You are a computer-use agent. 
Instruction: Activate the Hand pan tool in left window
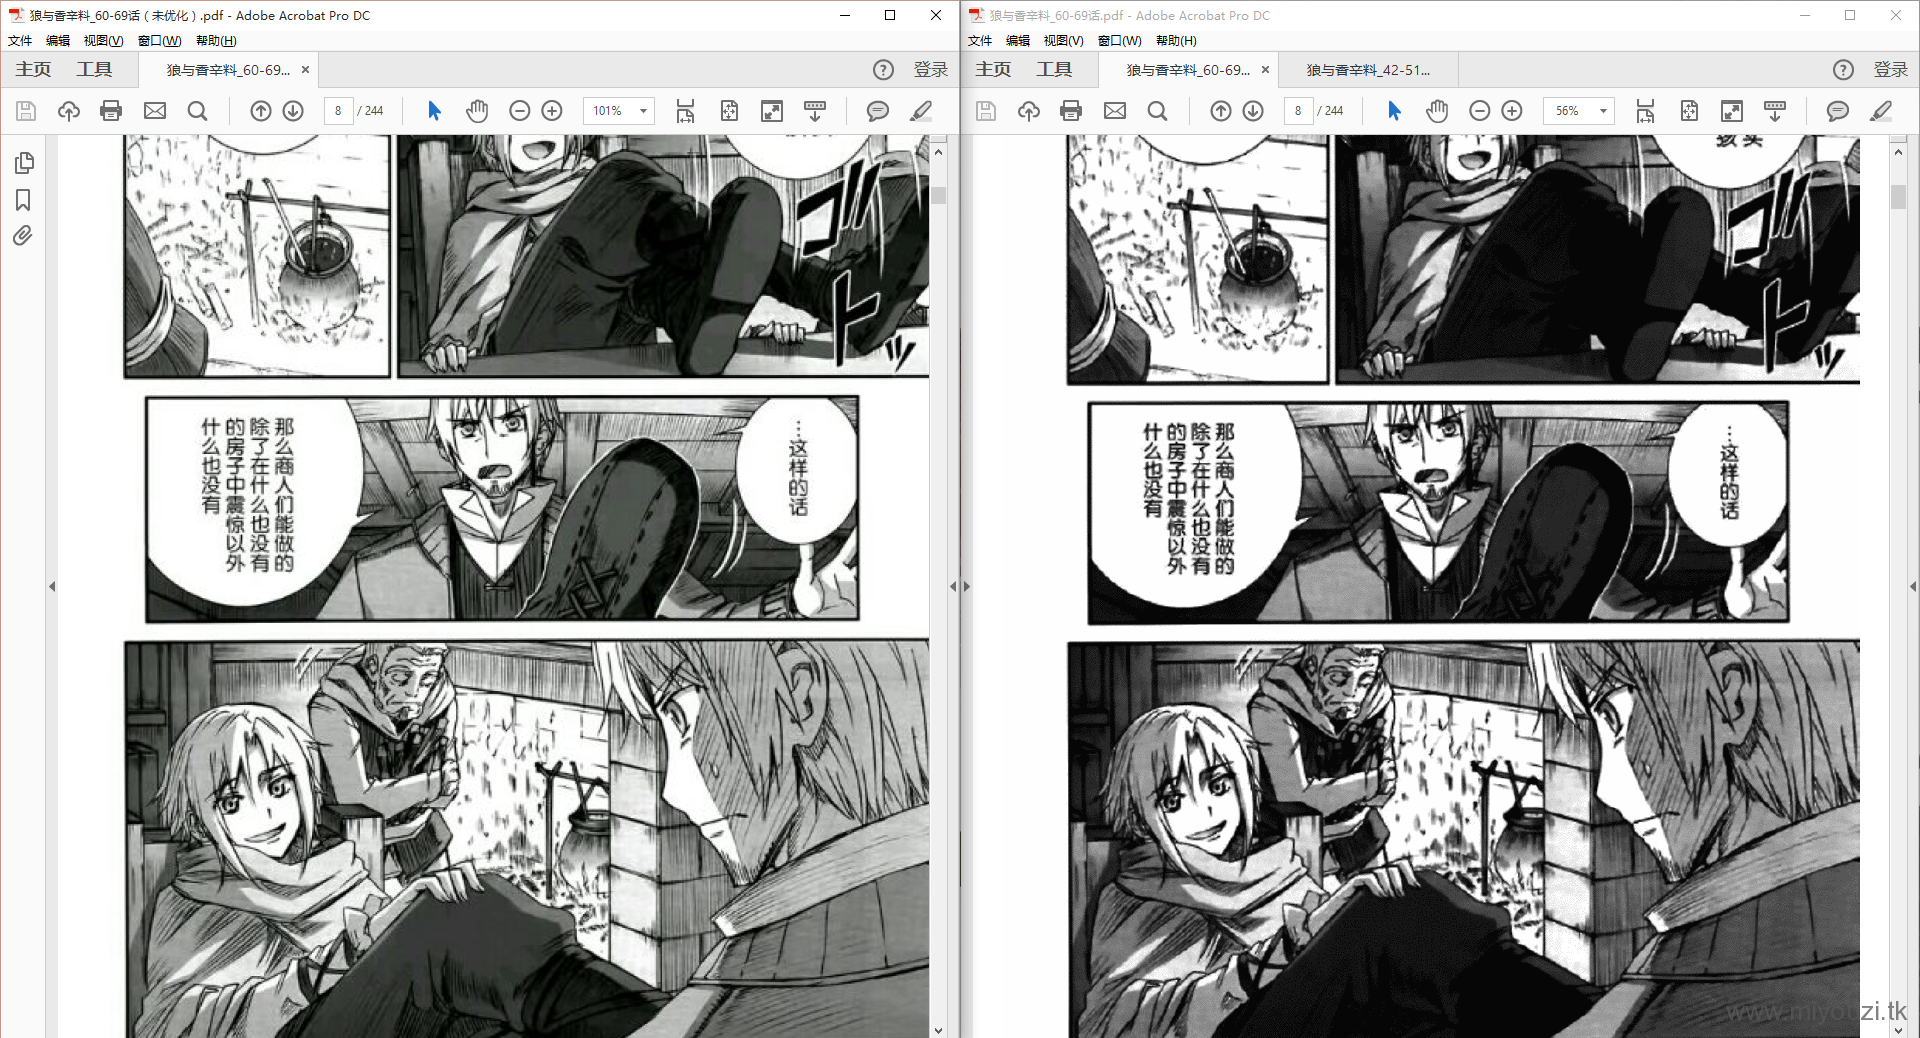coord(477,111)
